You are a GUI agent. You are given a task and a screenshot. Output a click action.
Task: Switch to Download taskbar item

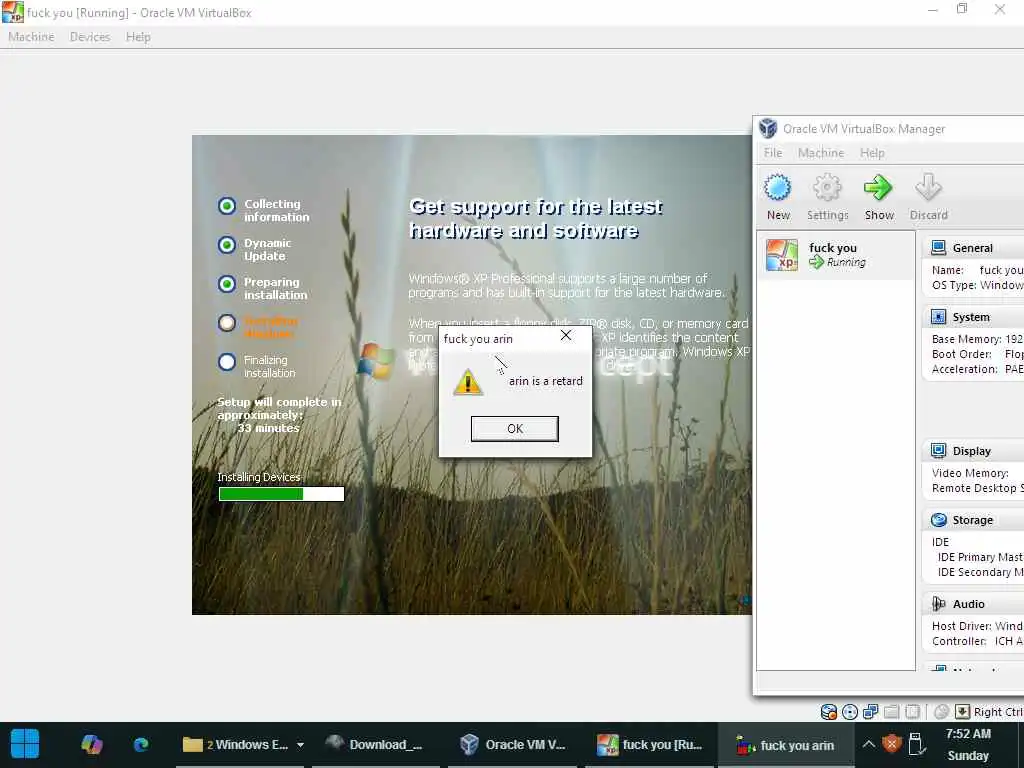click(x=376, y=744)
